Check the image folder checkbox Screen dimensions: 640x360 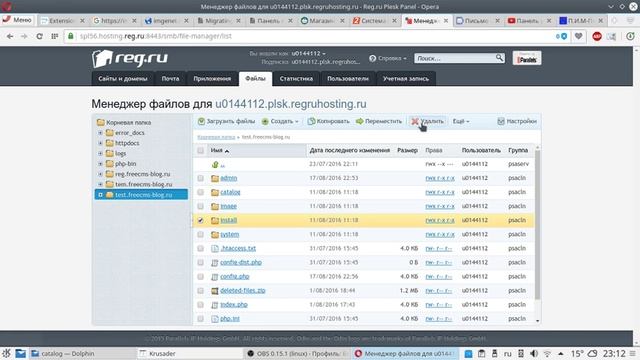pos(200,207)
